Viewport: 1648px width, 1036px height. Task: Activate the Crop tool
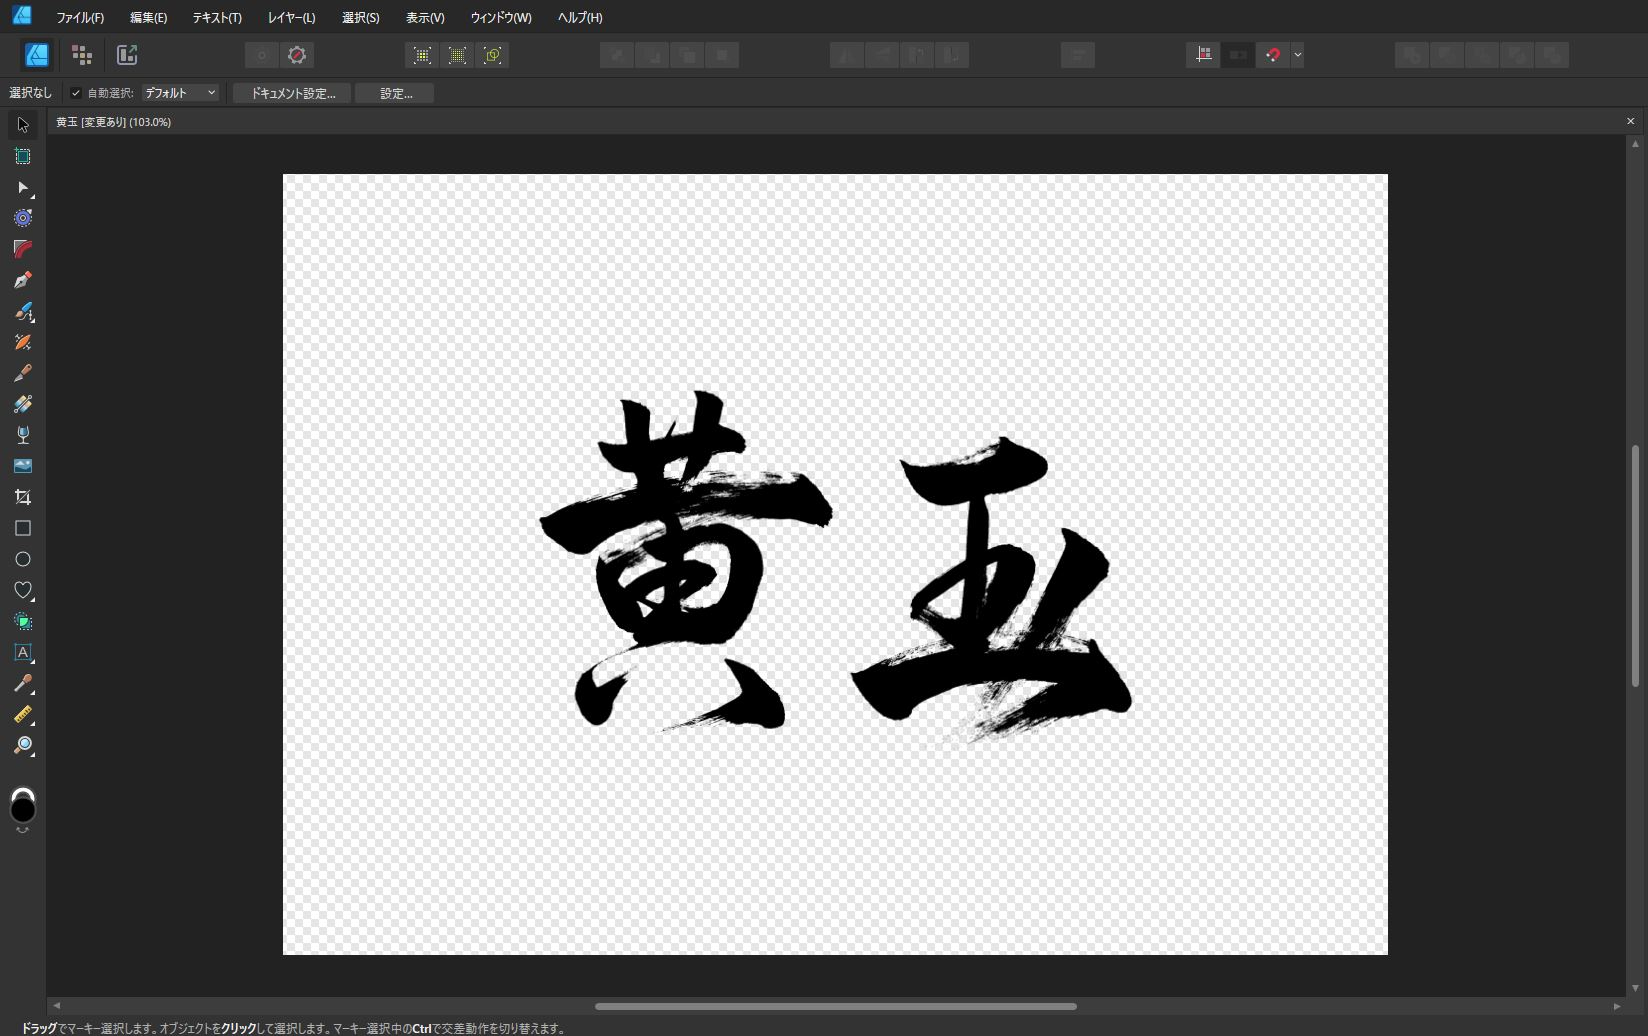pyautogui.click(x=23, y=497)
